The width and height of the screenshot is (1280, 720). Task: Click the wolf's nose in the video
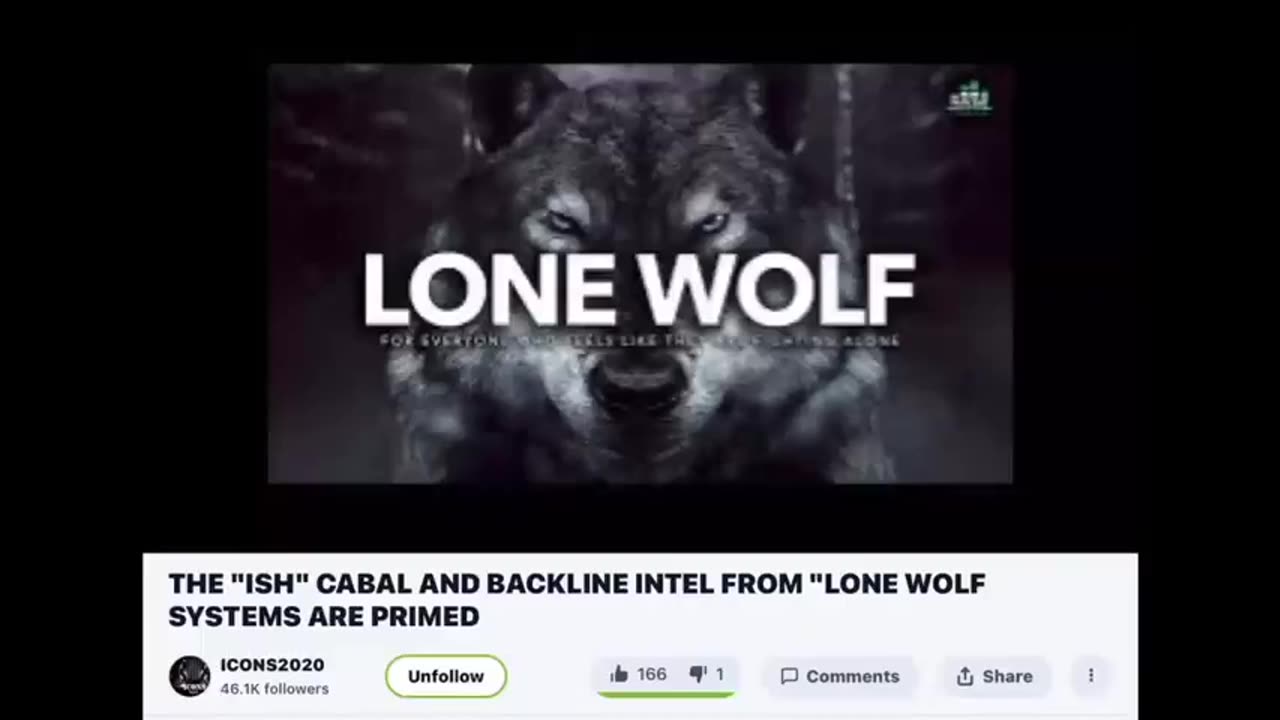click(x=640, y=385)
